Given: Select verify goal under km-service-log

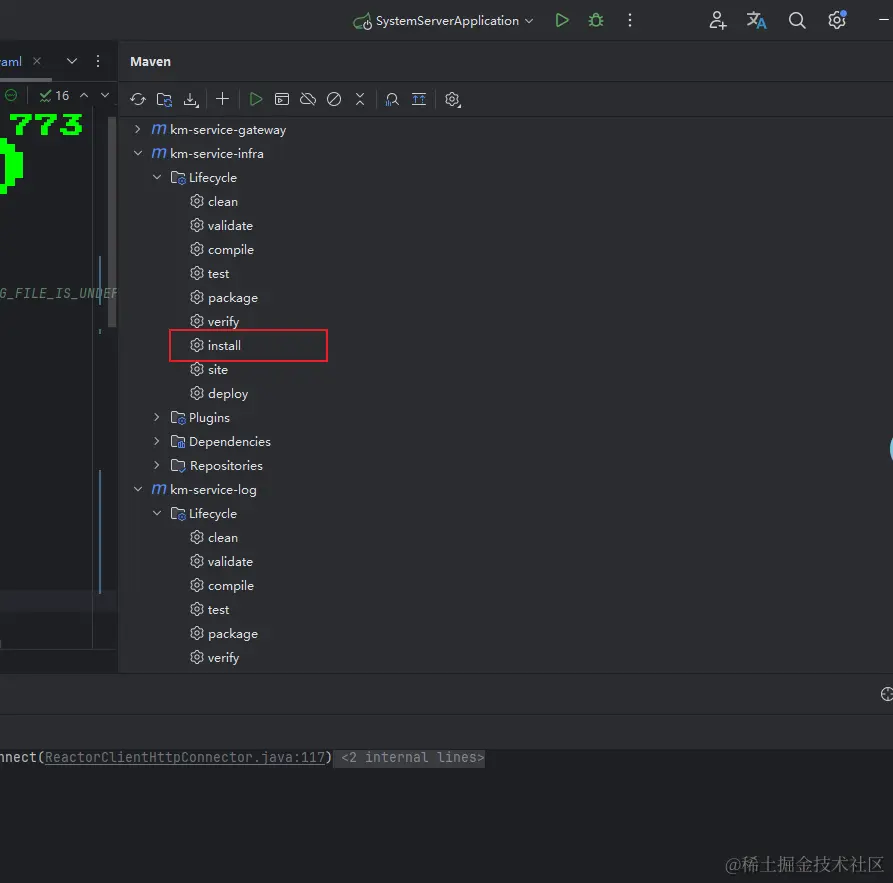Looking at the screenshot, I should [215, 657].
